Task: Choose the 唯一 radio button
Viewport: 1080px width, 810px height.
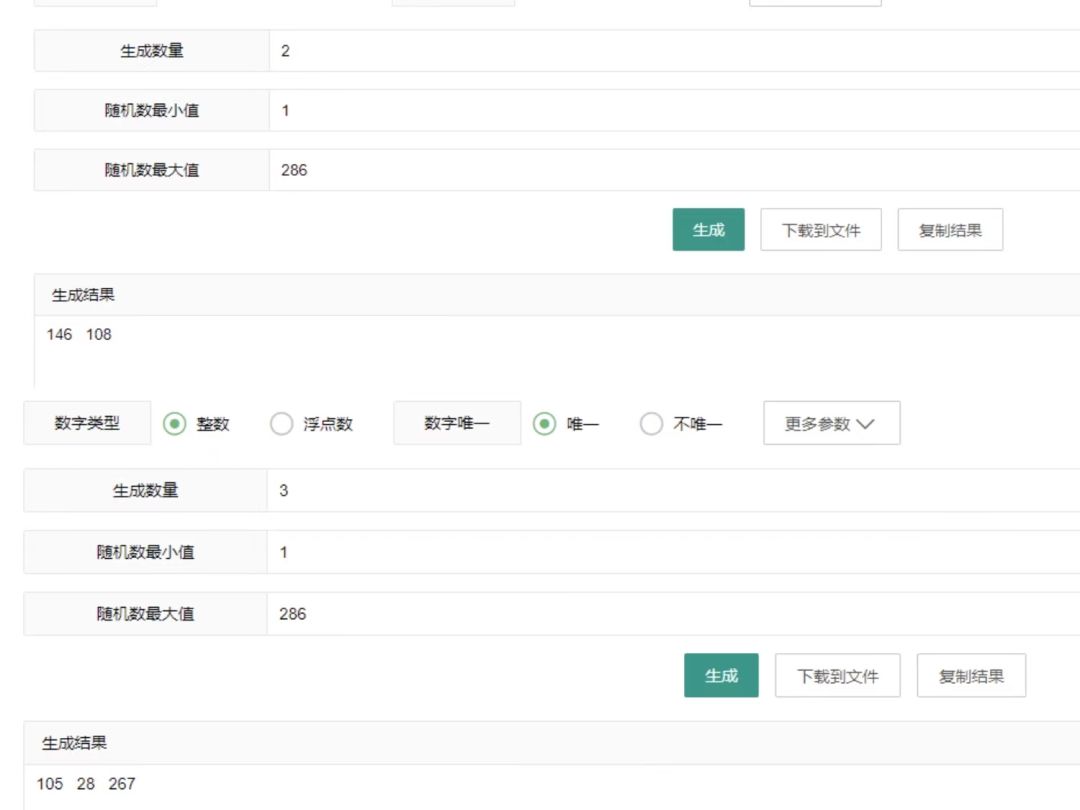Action: 544,424
